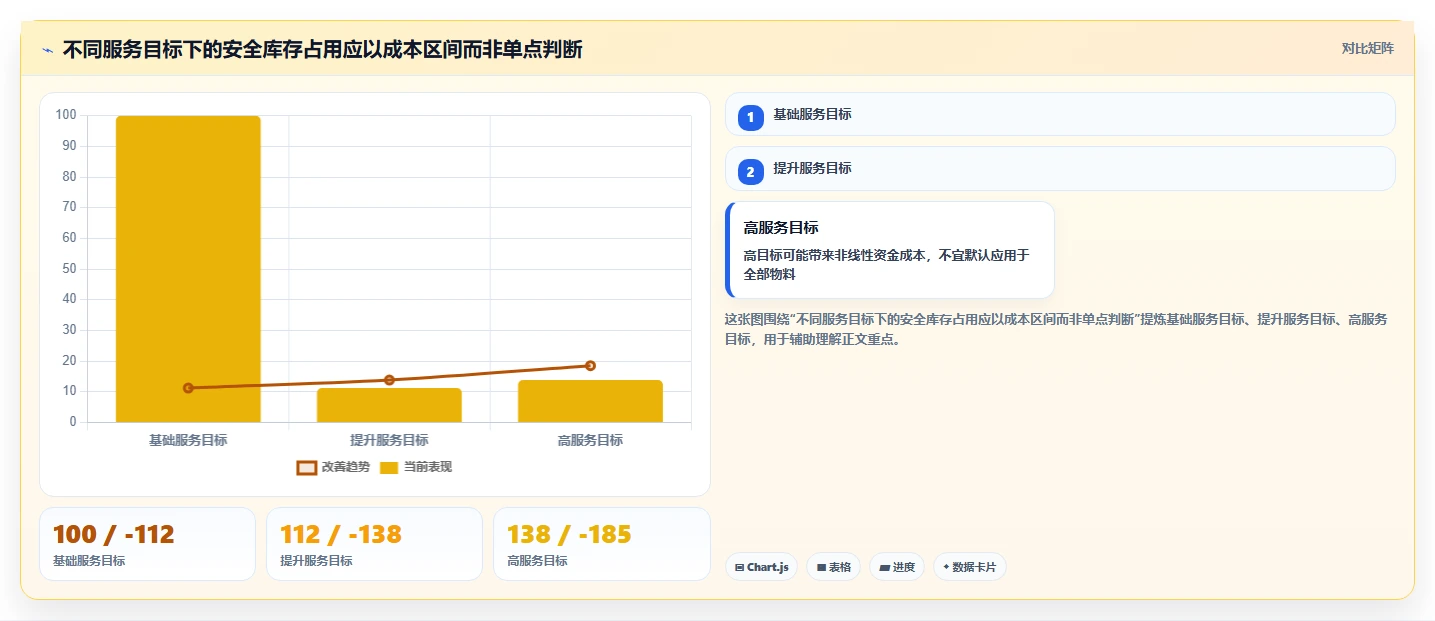Click the icon in the 进度 tag
The width and height of the screenshot is (1435, 621).
[x=884, y=567]
